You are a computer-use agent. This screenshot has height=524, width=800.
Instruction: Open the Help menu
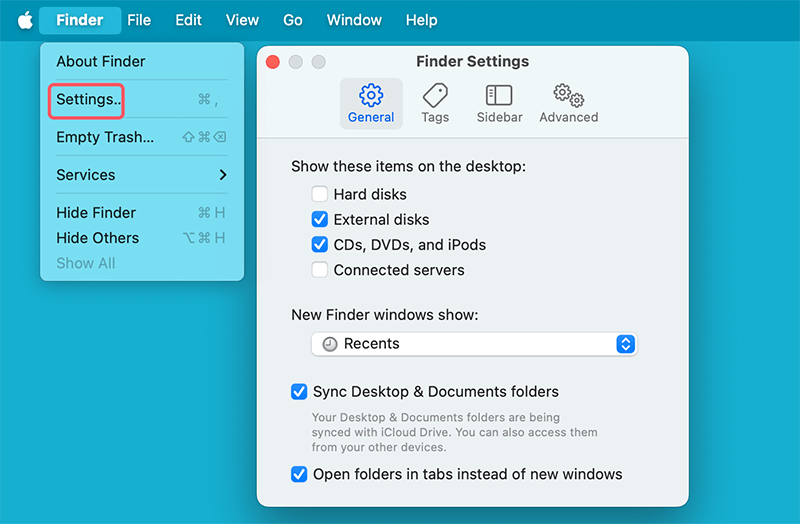point(421,20)
